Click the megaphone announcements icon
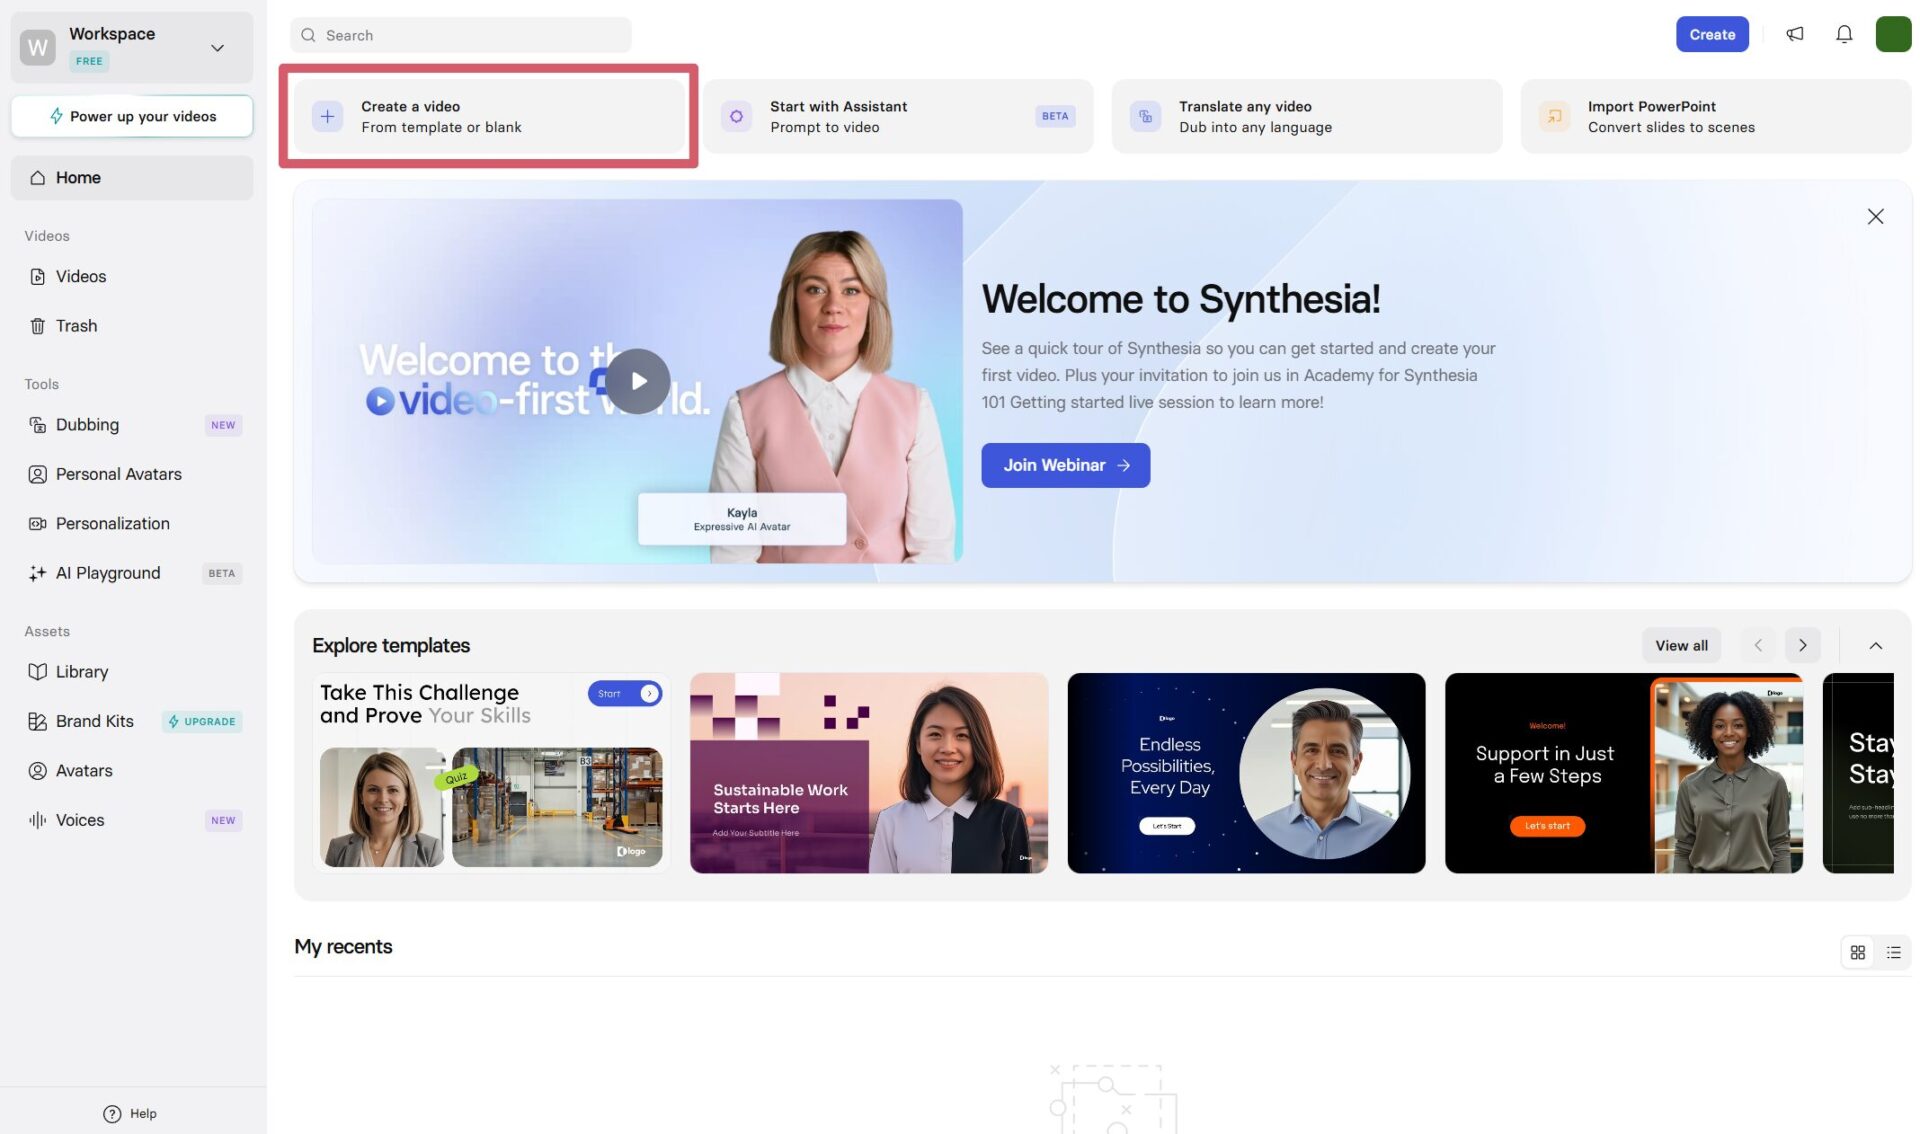Screen dimensions: 1920x1134 tap(1795, 34)
